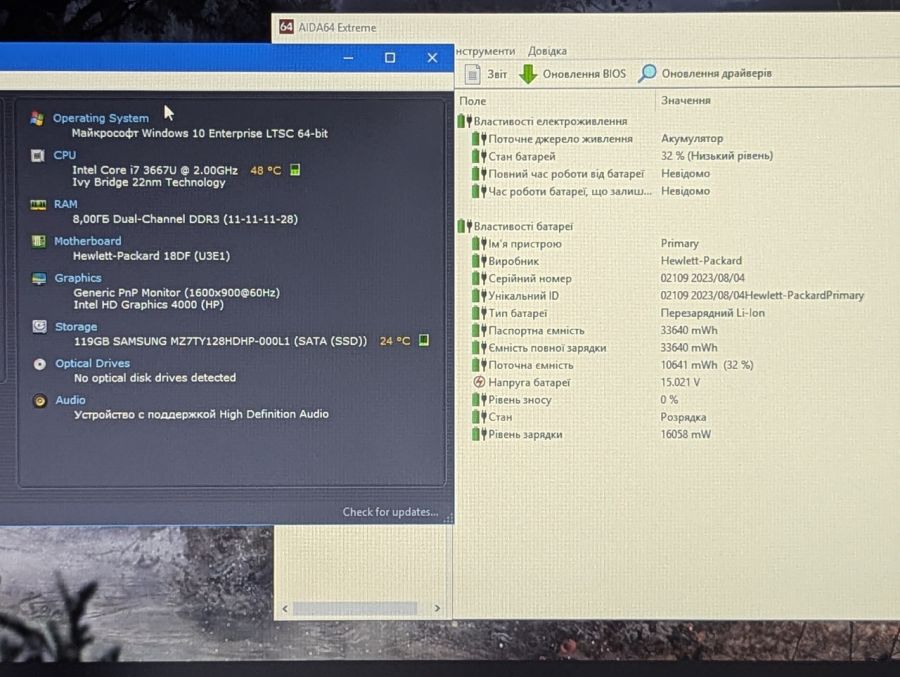Viewport: 900px width, 677px height.
Task: Click the Оновлення BIOS button label
Action: pos(584,74)
